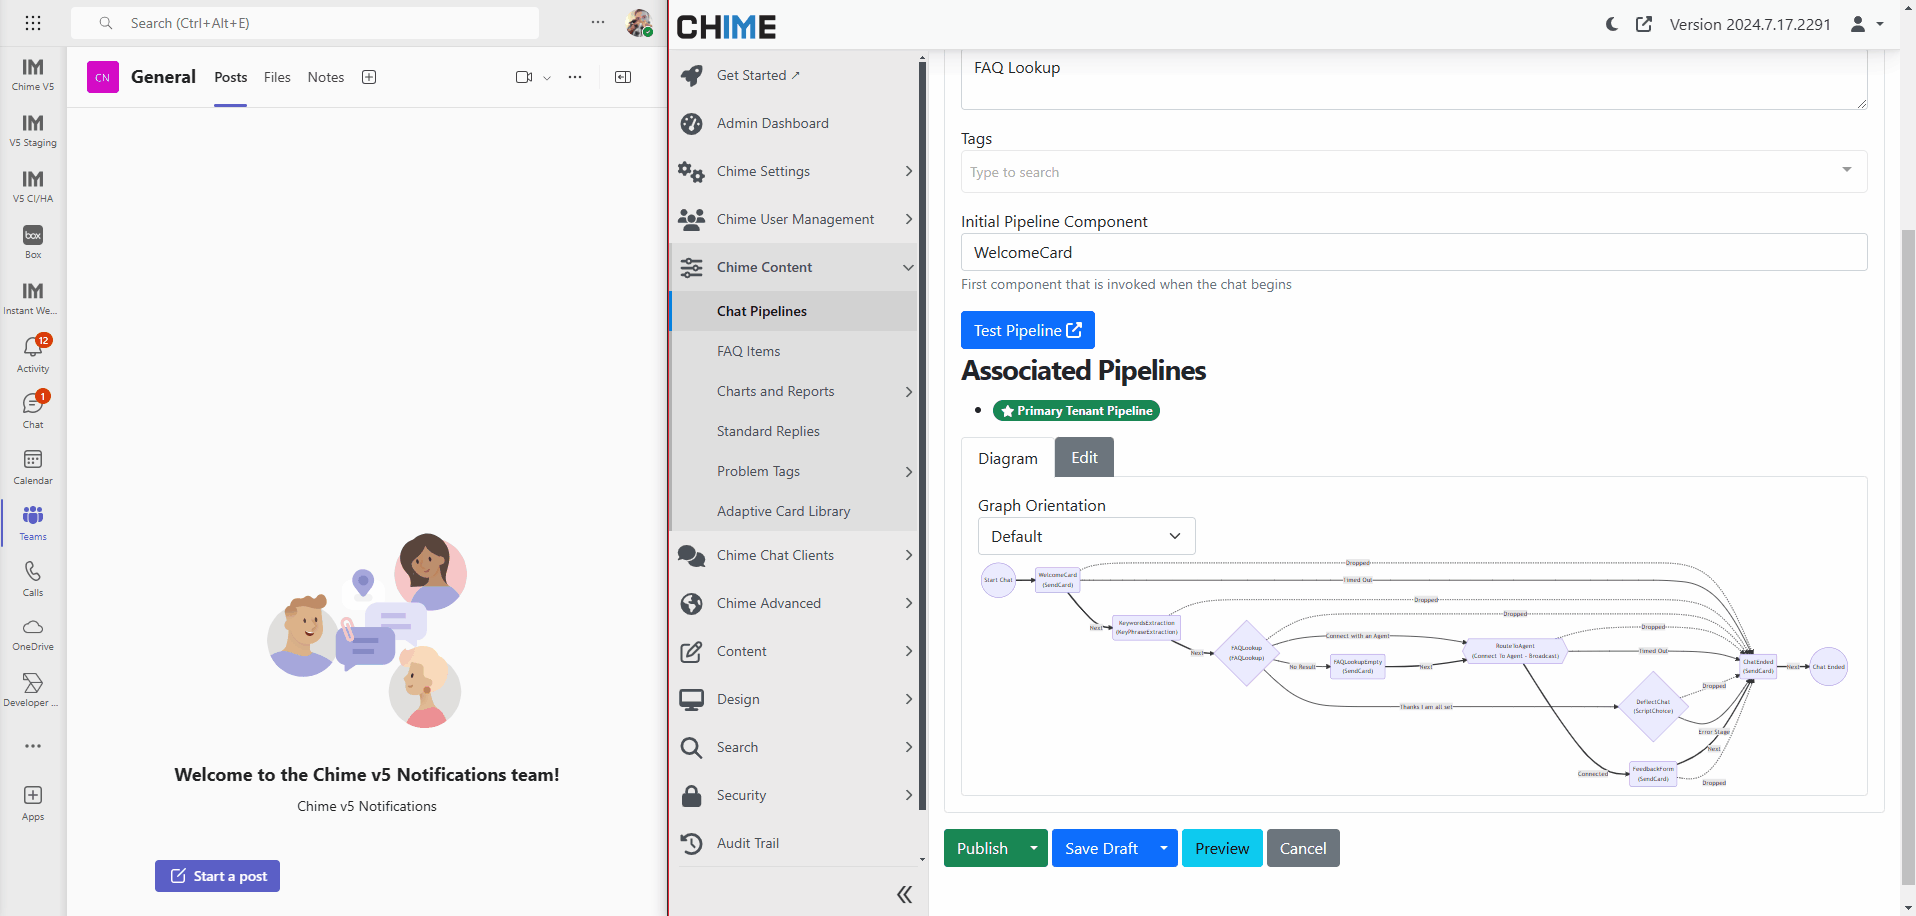The height and width of the screenshot is (916, 1916).
Task: Open Chime V5 app in Teams rail
Action: click(x=33, y=74)
